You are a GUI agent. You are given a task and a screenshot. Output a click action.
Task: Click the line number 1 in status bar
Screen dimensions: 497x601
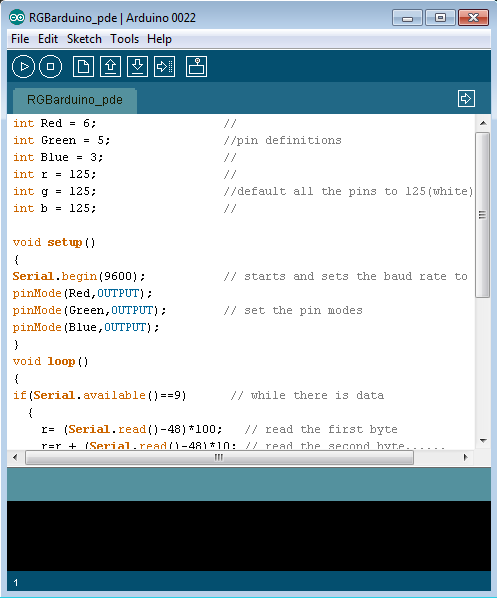click(16, 583)
